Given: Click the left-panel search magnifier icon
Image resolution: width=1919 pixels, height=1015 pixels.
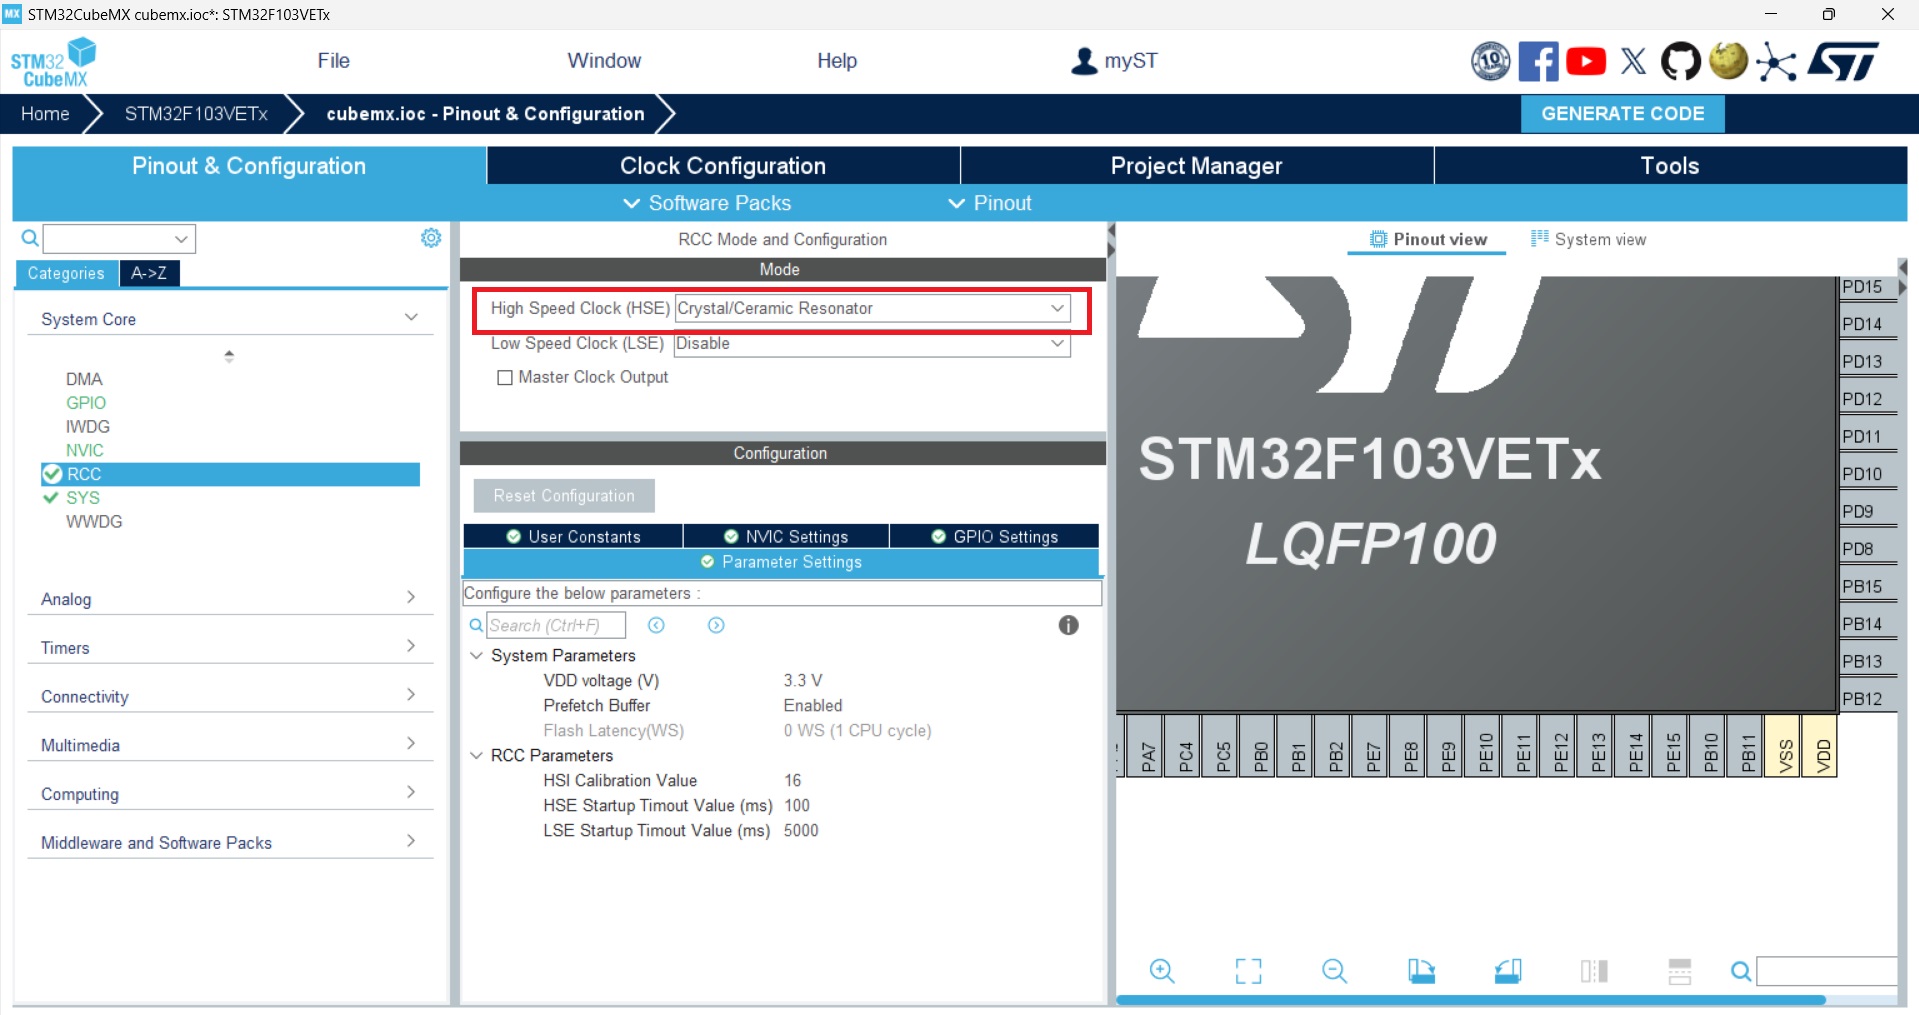Looking at the screenshot, I should pos(30,238).
